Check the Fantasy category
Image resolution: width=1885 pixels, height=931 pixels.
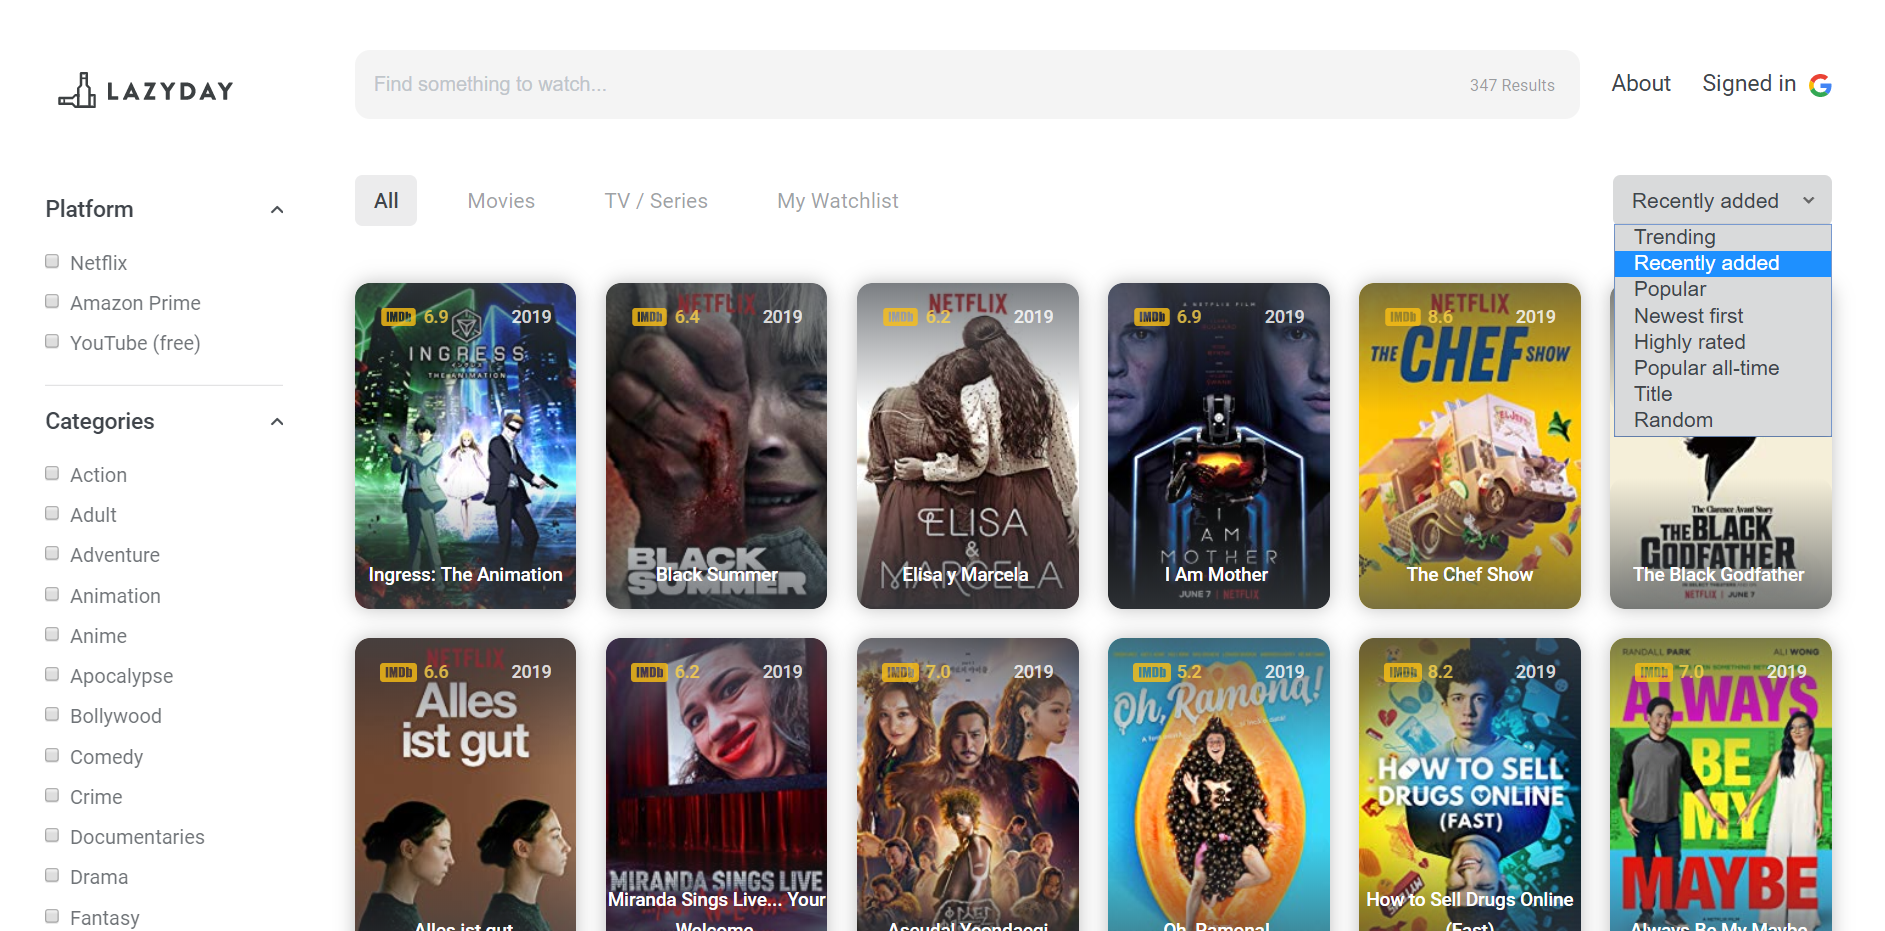click(x=52, y=916)
